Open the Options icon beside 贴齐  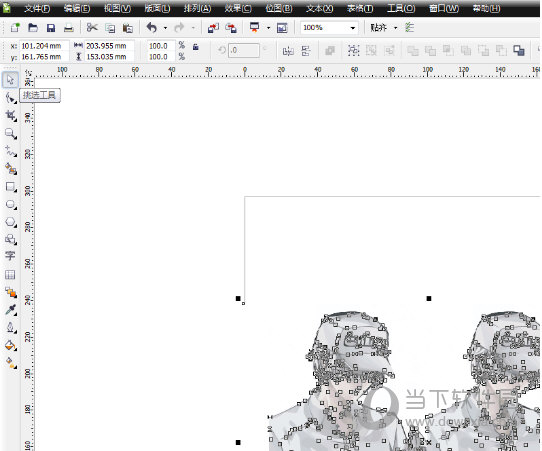pyautogui.click(x=409, y=27)
